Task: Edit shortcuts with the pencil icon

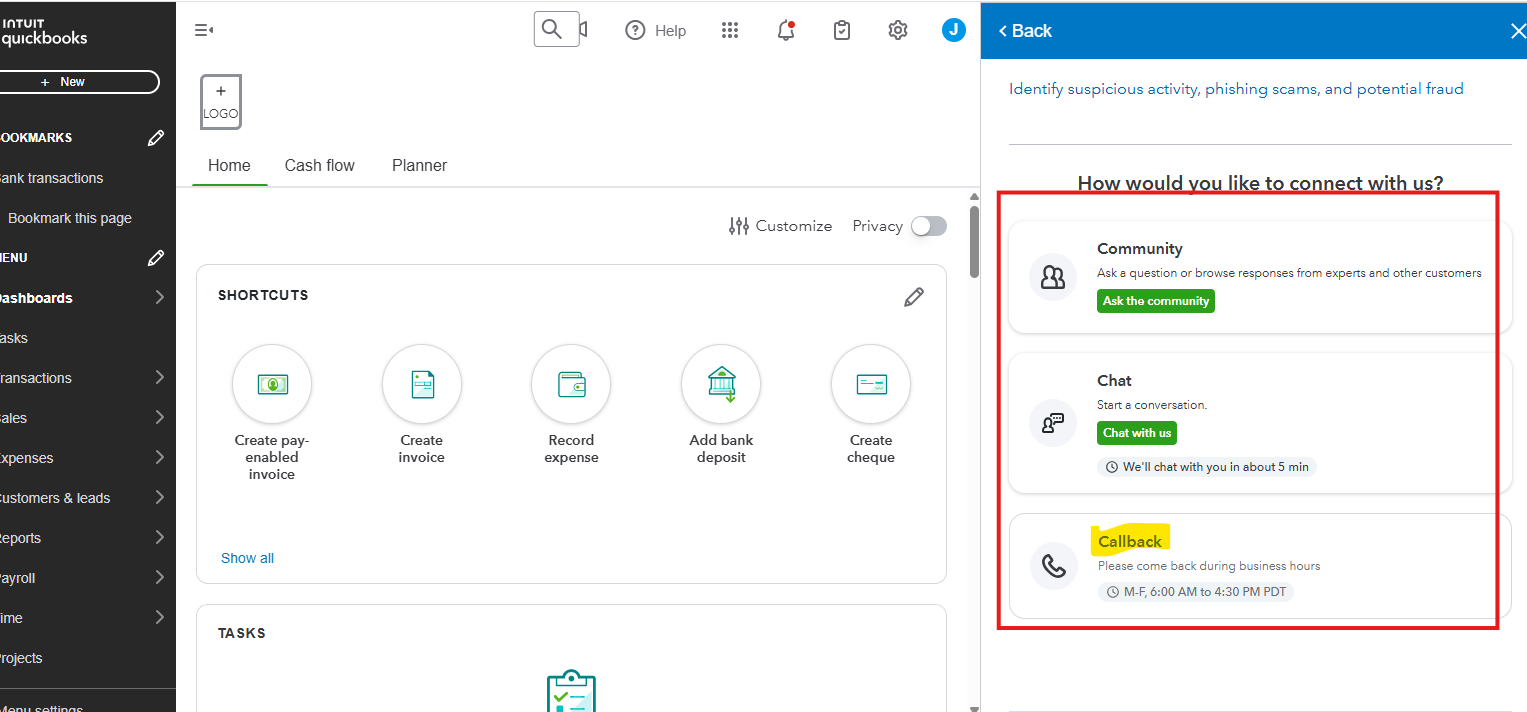Action: click(x=913, y=297)
